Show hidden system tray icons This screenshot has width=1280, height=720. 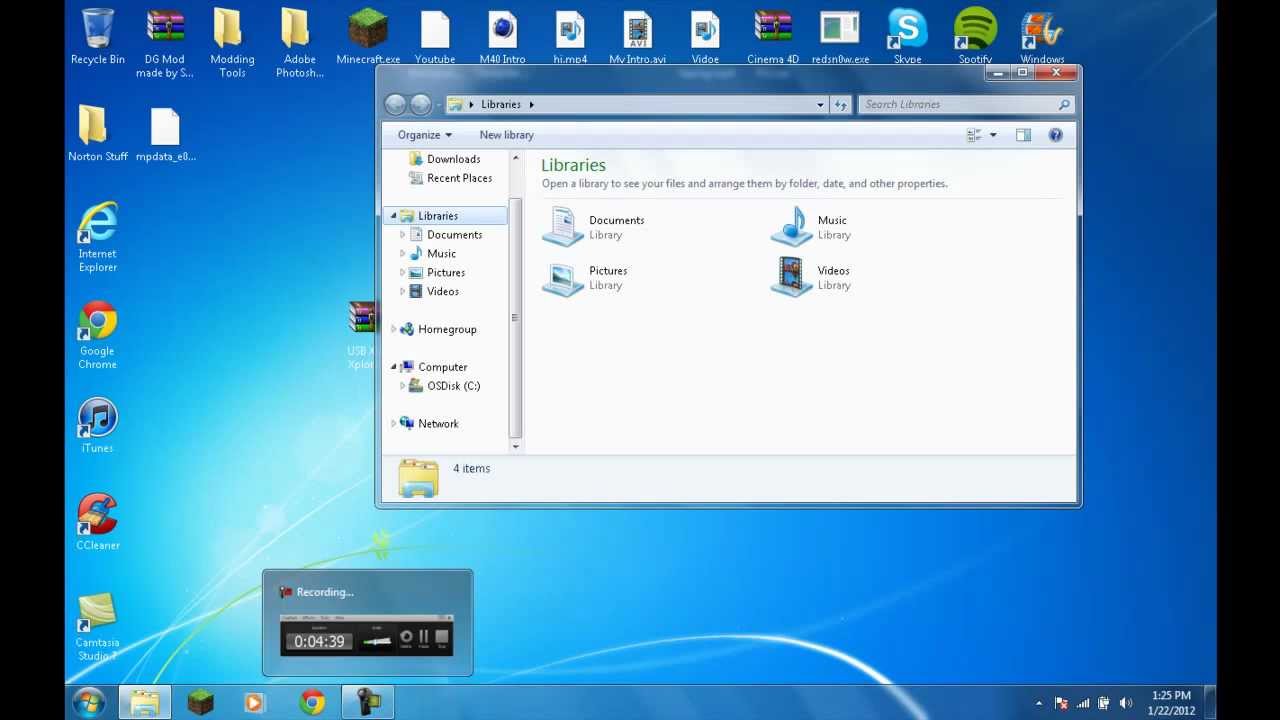pos(1038,704)
